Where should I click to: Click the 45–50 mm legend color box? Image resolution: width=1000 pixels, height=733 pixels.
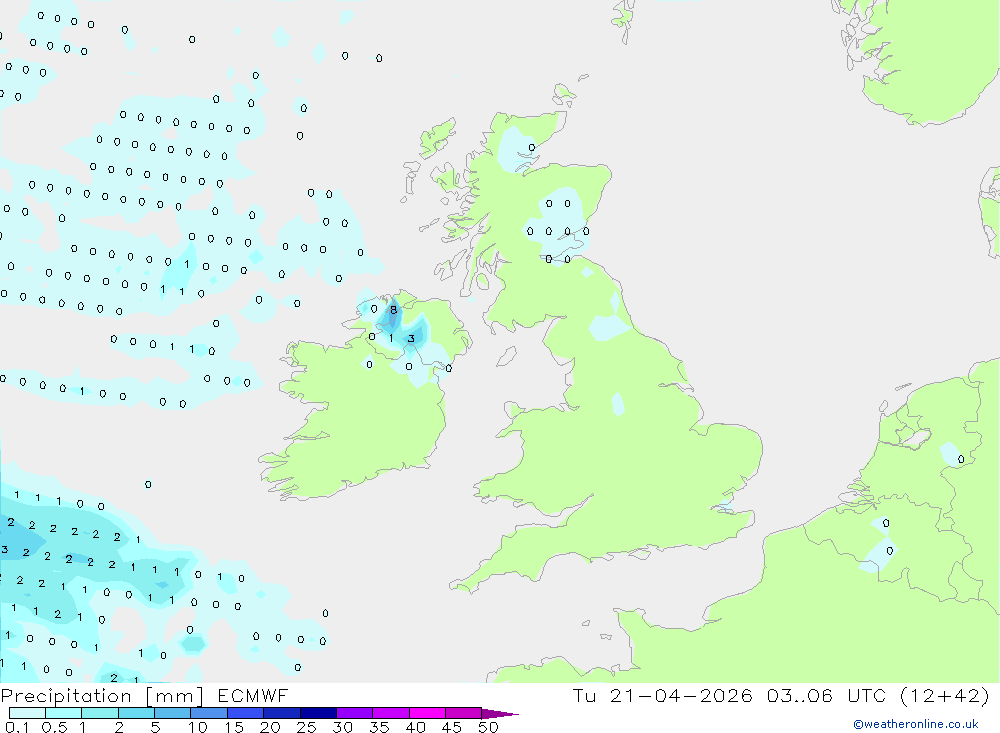tap(464, 713)
